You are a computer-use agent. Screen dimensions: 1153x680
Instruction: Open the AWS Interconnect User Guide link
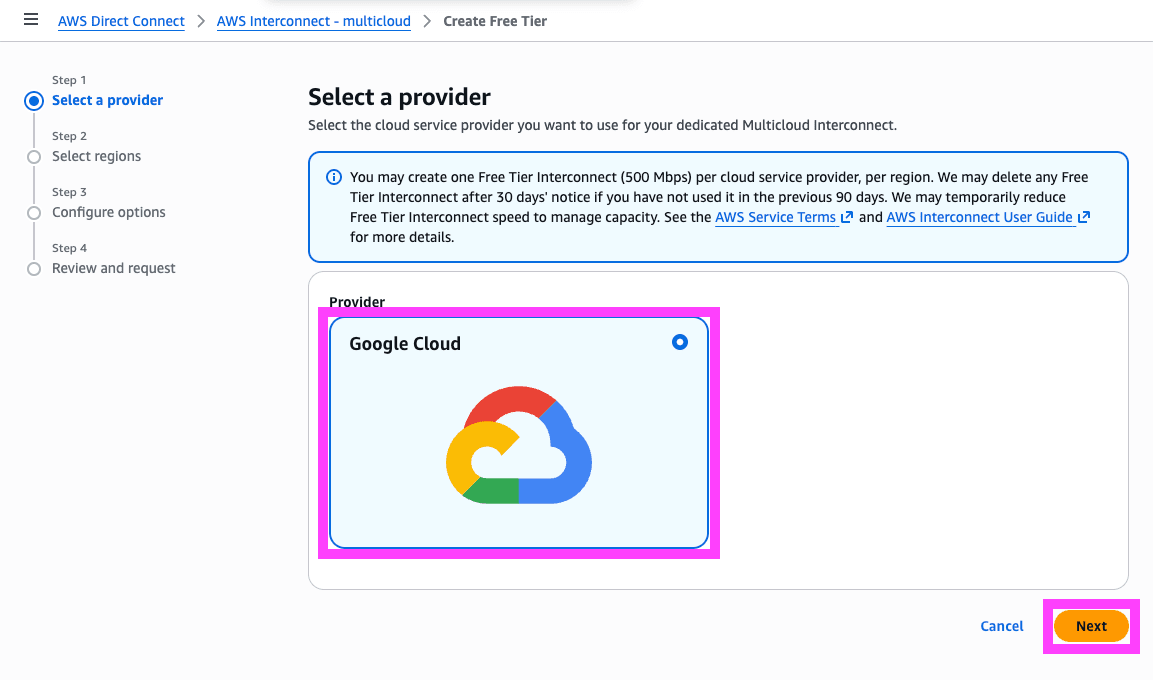pos(979,218)
